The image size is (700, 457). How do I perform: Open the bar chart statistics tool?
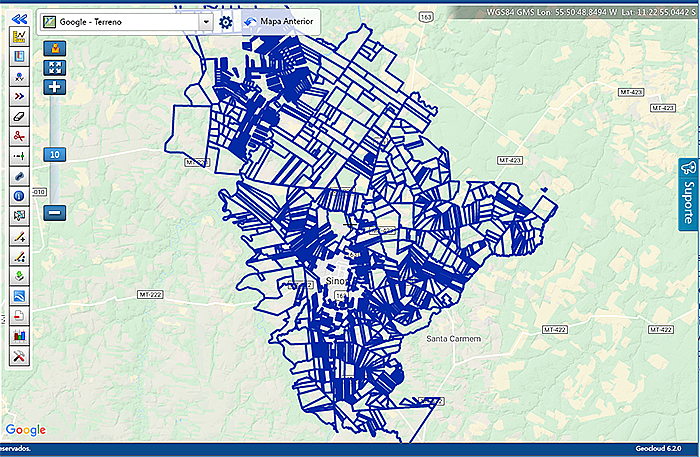coord(19,336)
